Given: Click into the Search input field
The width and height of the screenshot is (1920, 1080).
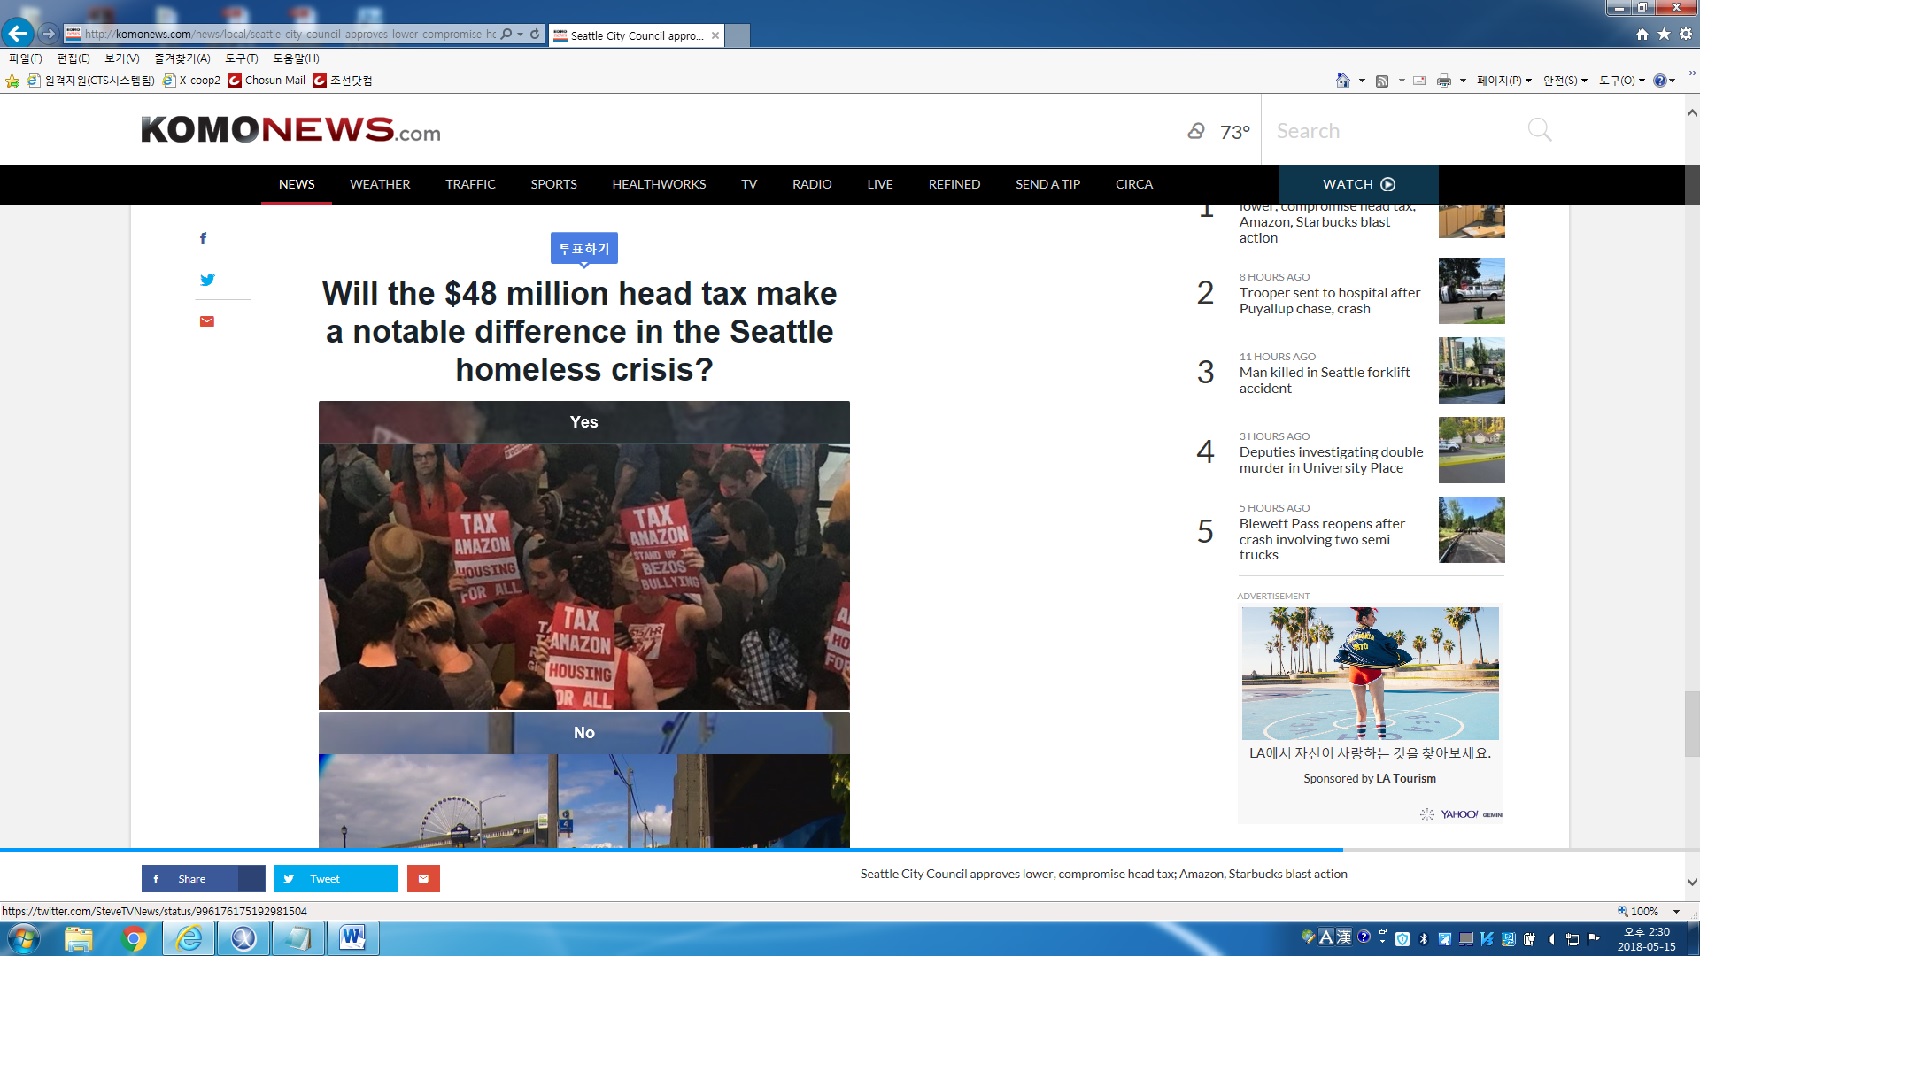Looking at the screenshot, I should pyautogui.click(x=1390, y=131).
